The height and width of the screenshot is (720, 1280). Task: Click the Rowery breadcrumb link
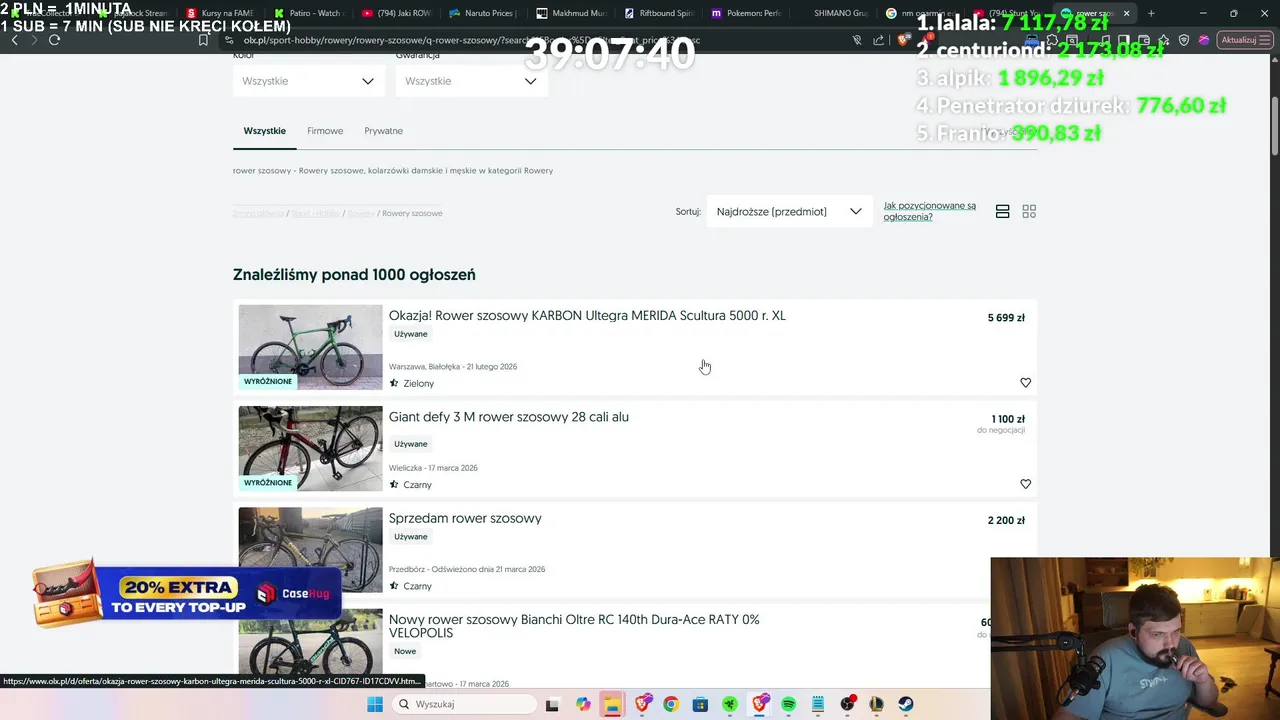coord(361,213)
